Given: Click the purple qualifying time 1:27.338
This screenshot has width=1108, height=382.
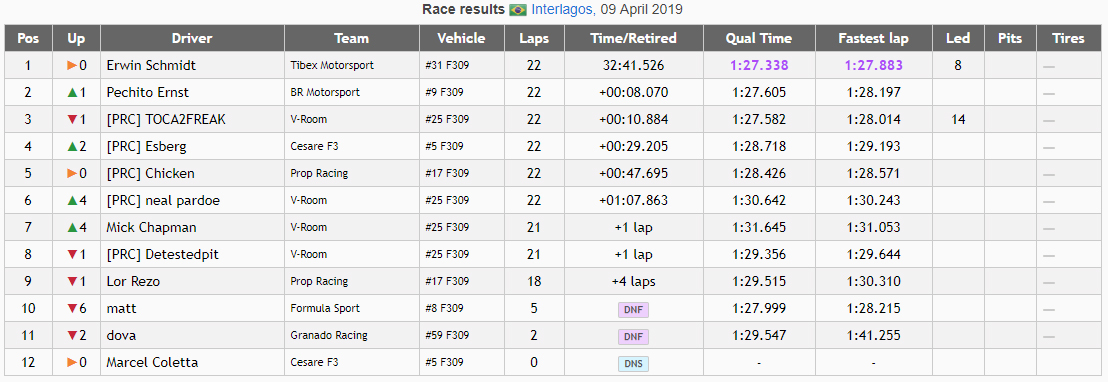Looking at the screenshot, I should click(759, 66).
